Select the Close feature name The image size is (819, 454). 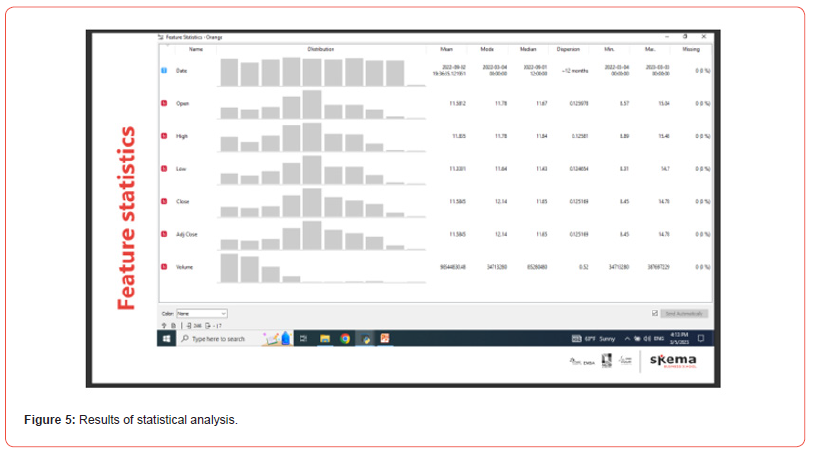pos(182,201)
